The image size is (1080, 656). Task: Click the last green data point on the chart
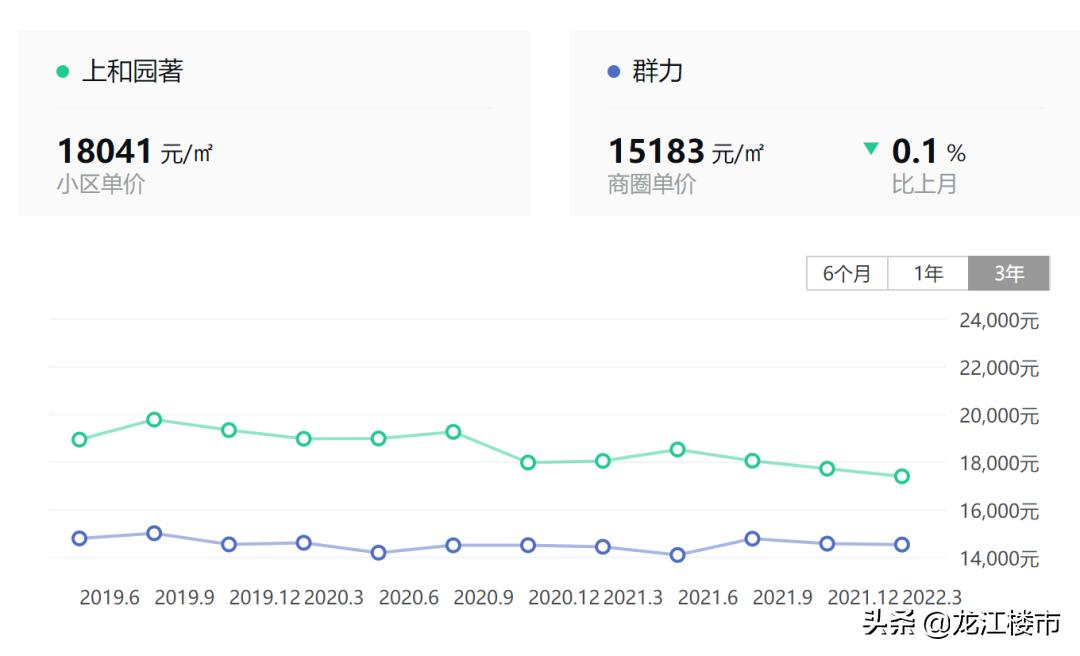coord(902,476)
